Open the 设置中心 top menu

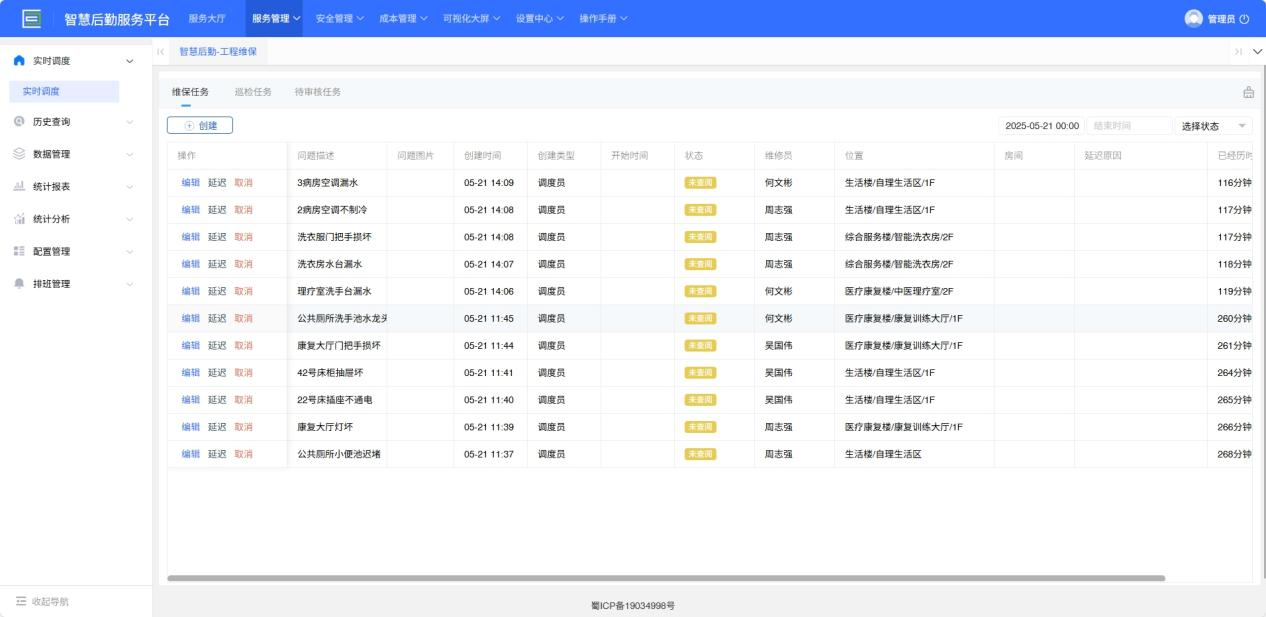click(x=540, y=19)
